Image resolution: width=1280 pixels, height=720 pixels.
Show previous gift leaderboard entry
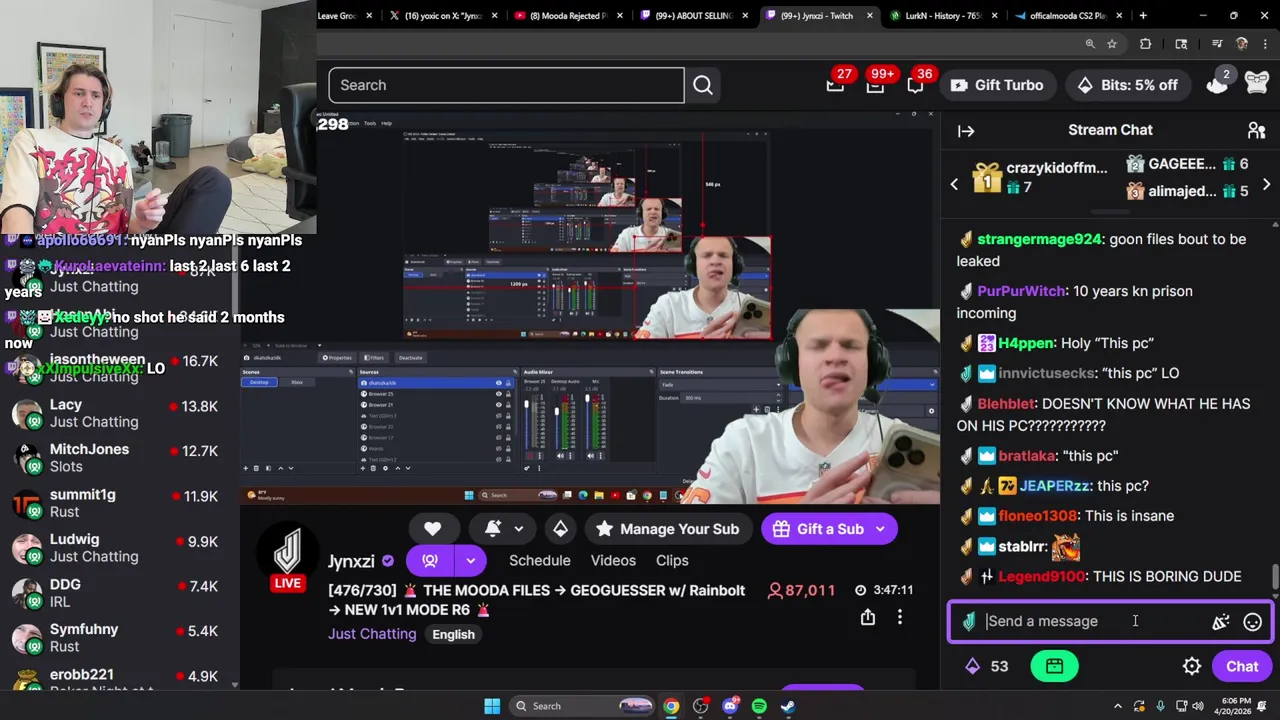point(954,185)
